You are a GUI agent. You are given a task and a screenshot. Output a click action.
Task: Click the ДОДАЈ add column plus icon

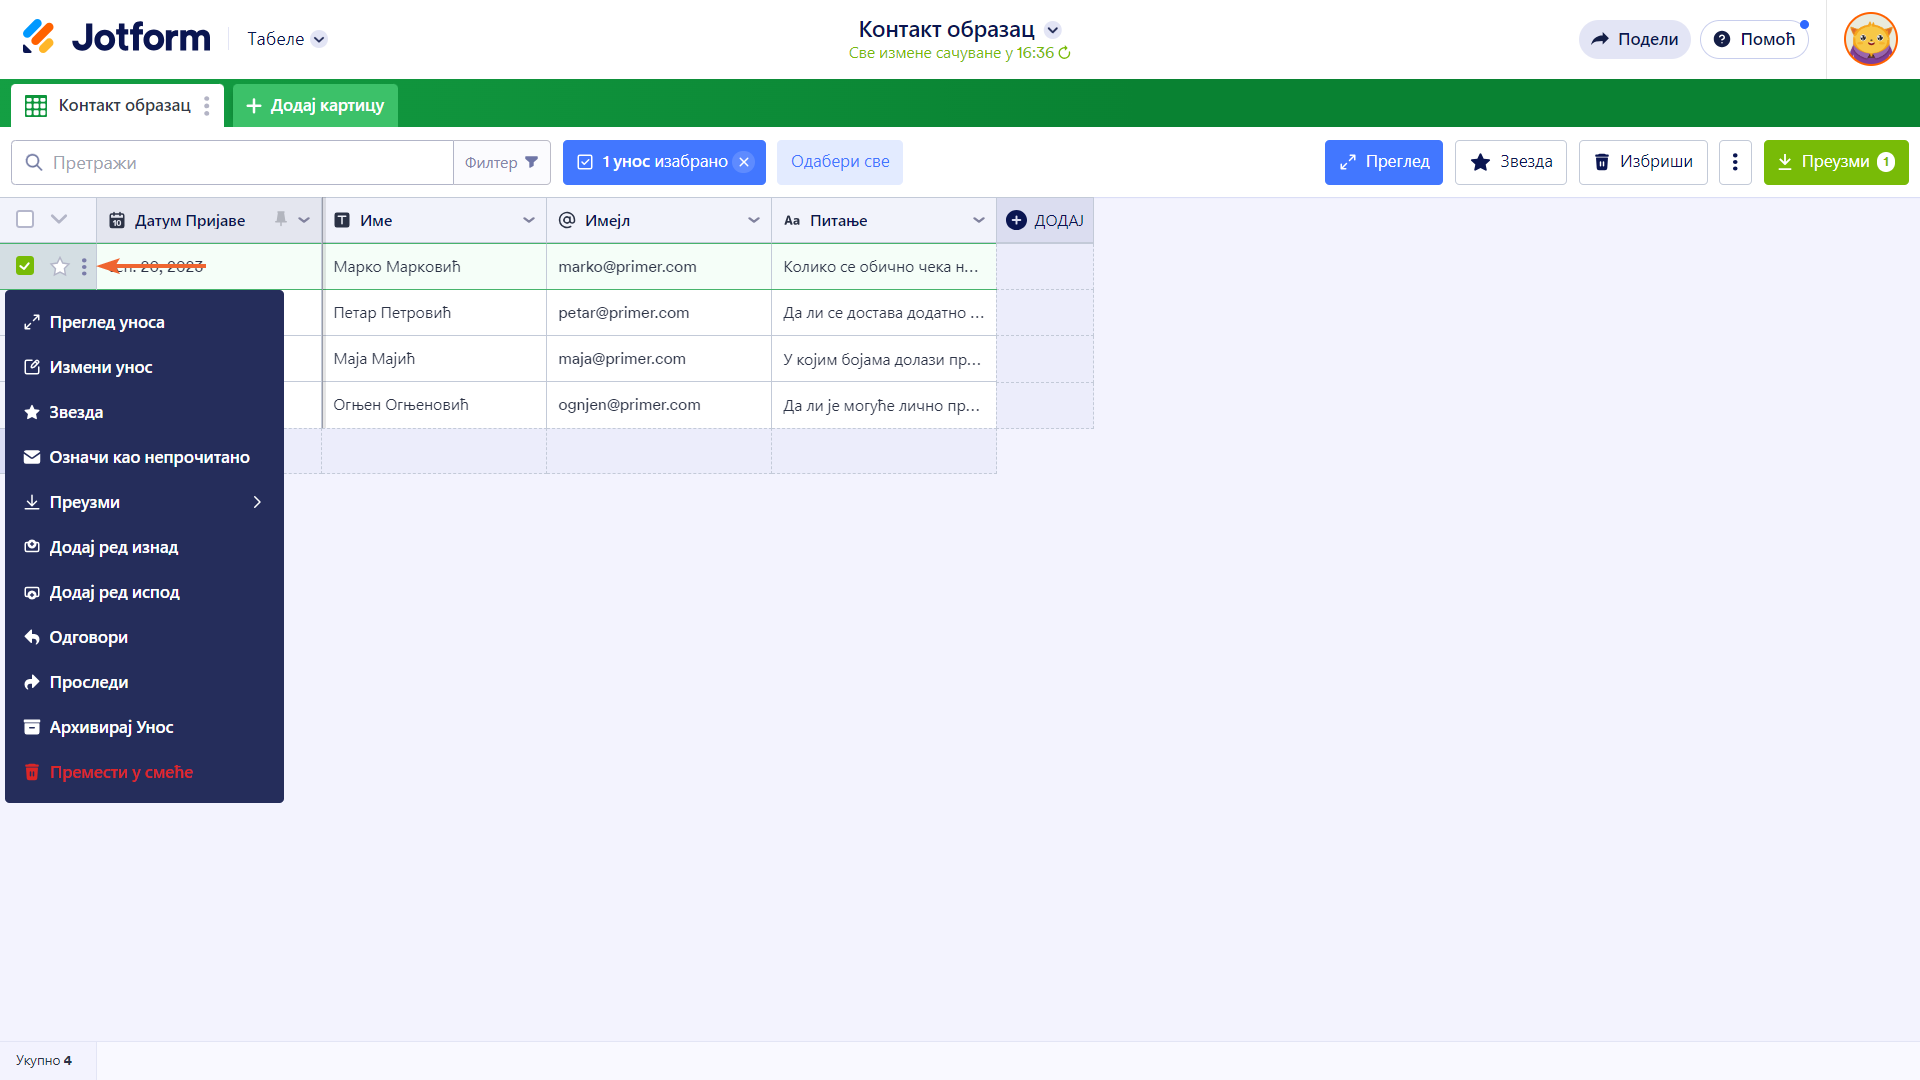(1016, 220)
